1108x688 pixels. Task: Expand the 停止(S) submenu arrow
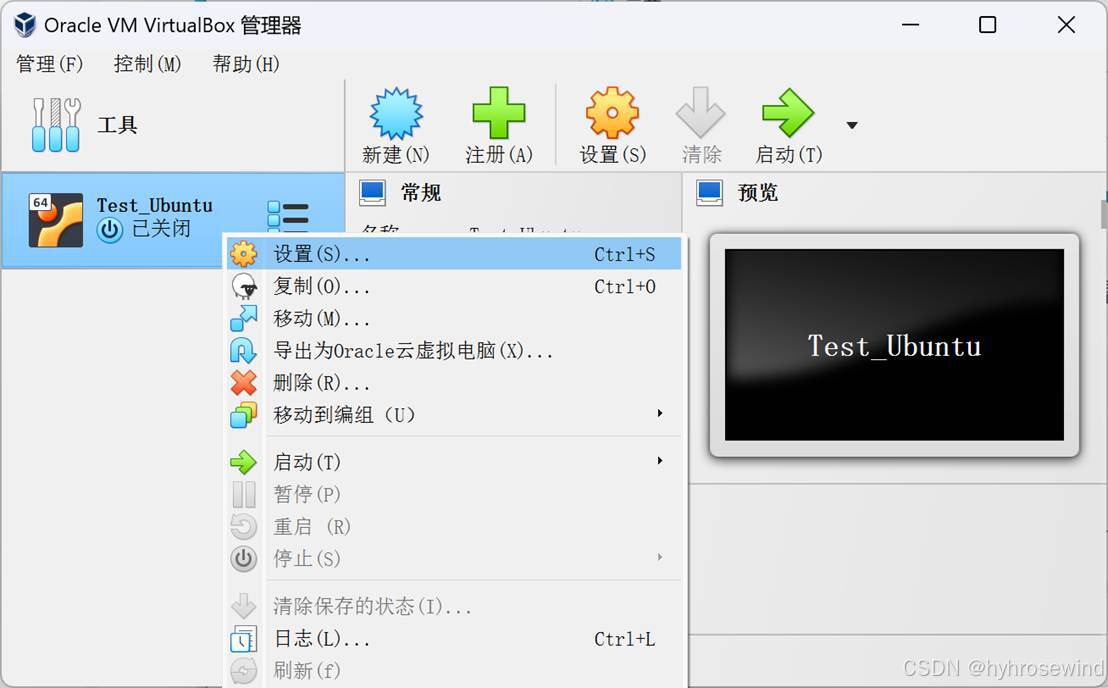659,557
